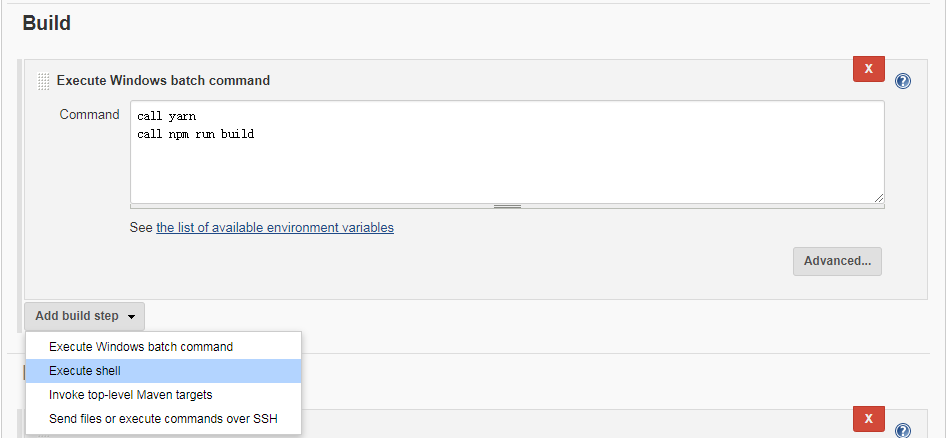Click the horizontal resize bar below Command box
947x438 pixels.
tap(507, 207)
